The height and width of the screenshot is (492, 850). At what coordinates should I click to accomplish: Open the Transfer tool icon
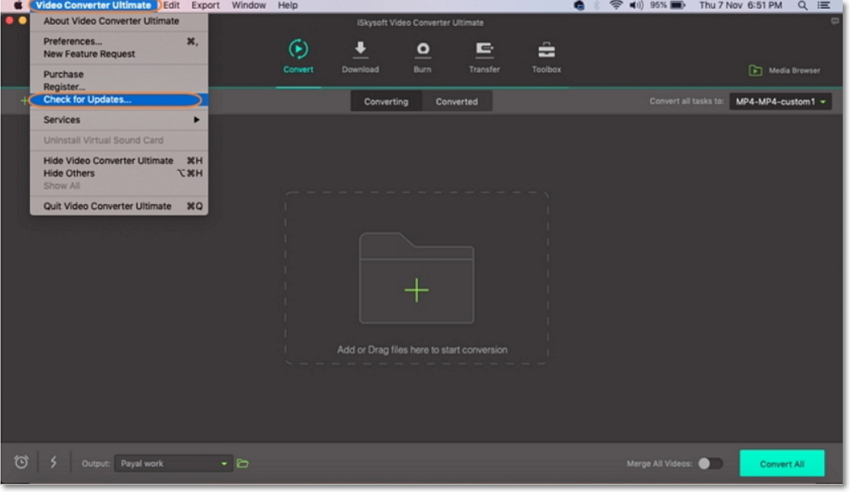point(484,50)
